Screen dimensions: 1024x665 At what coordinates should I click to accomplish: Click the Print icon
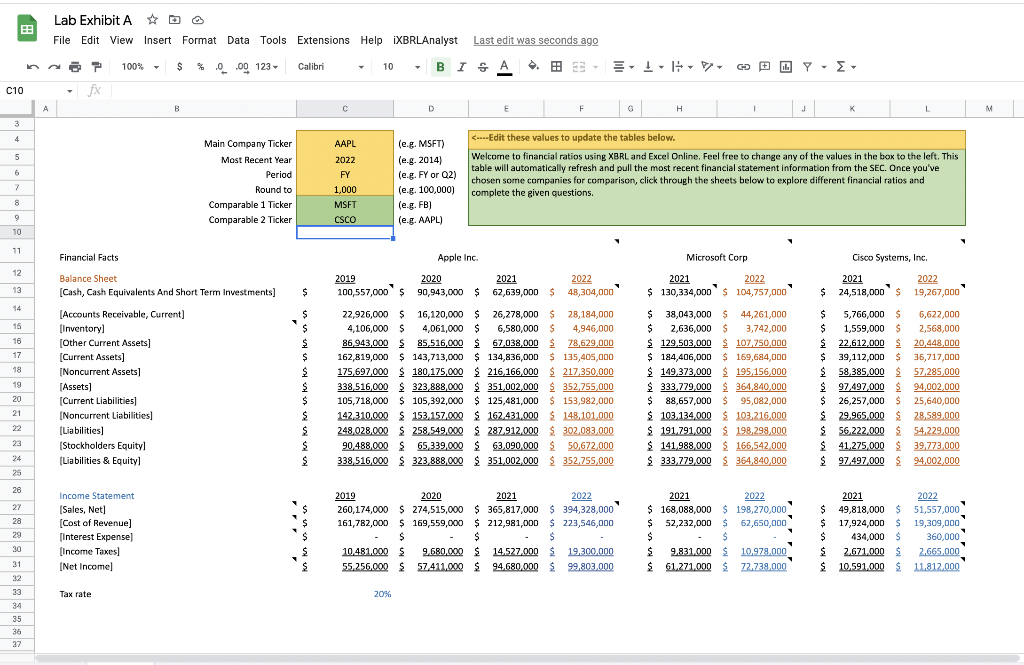coord(75,67)
